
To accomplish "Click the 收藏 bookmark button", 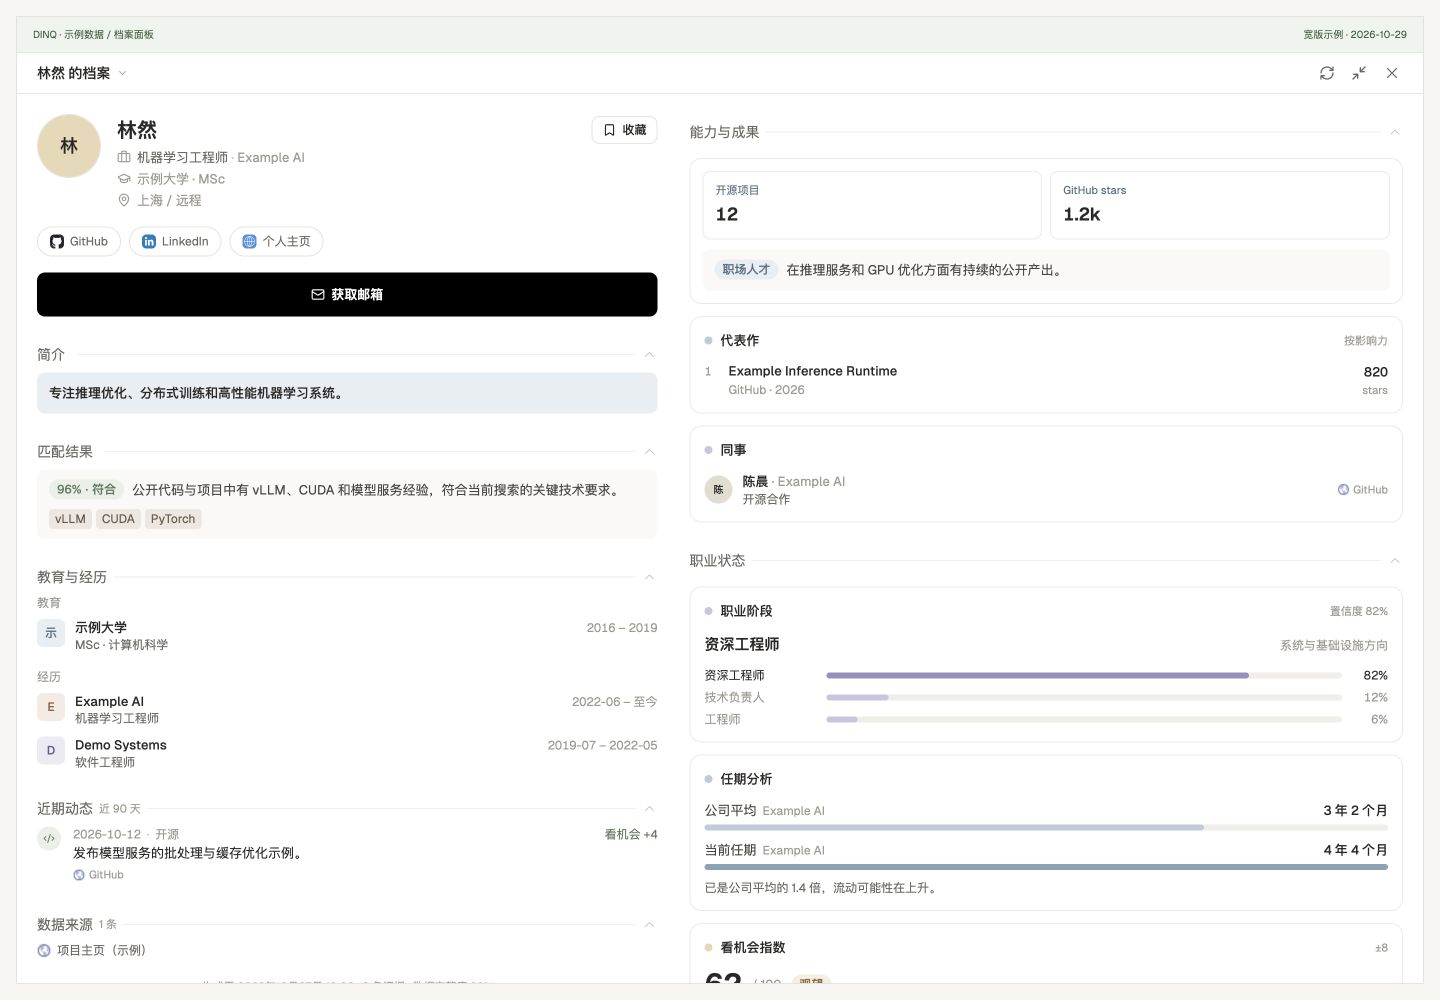I will click(625, 130).
